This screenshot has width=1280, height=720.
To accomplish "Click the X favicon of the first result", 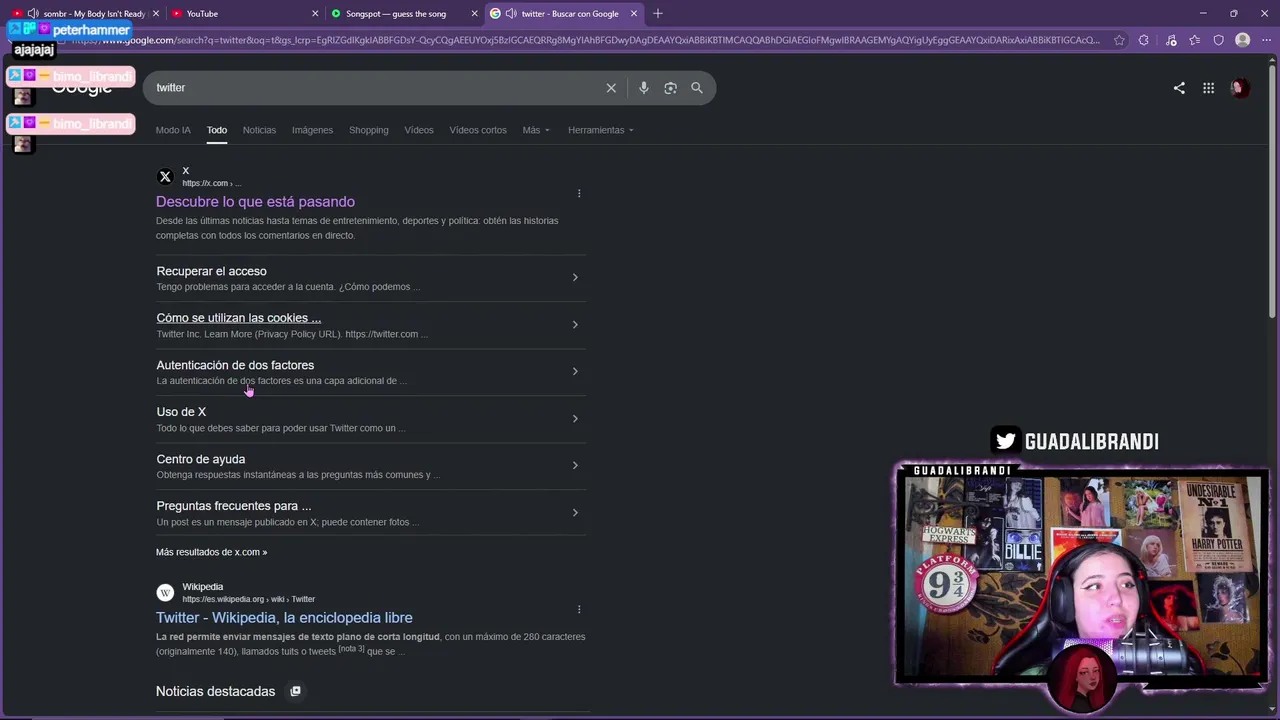I will coord(165,177).
